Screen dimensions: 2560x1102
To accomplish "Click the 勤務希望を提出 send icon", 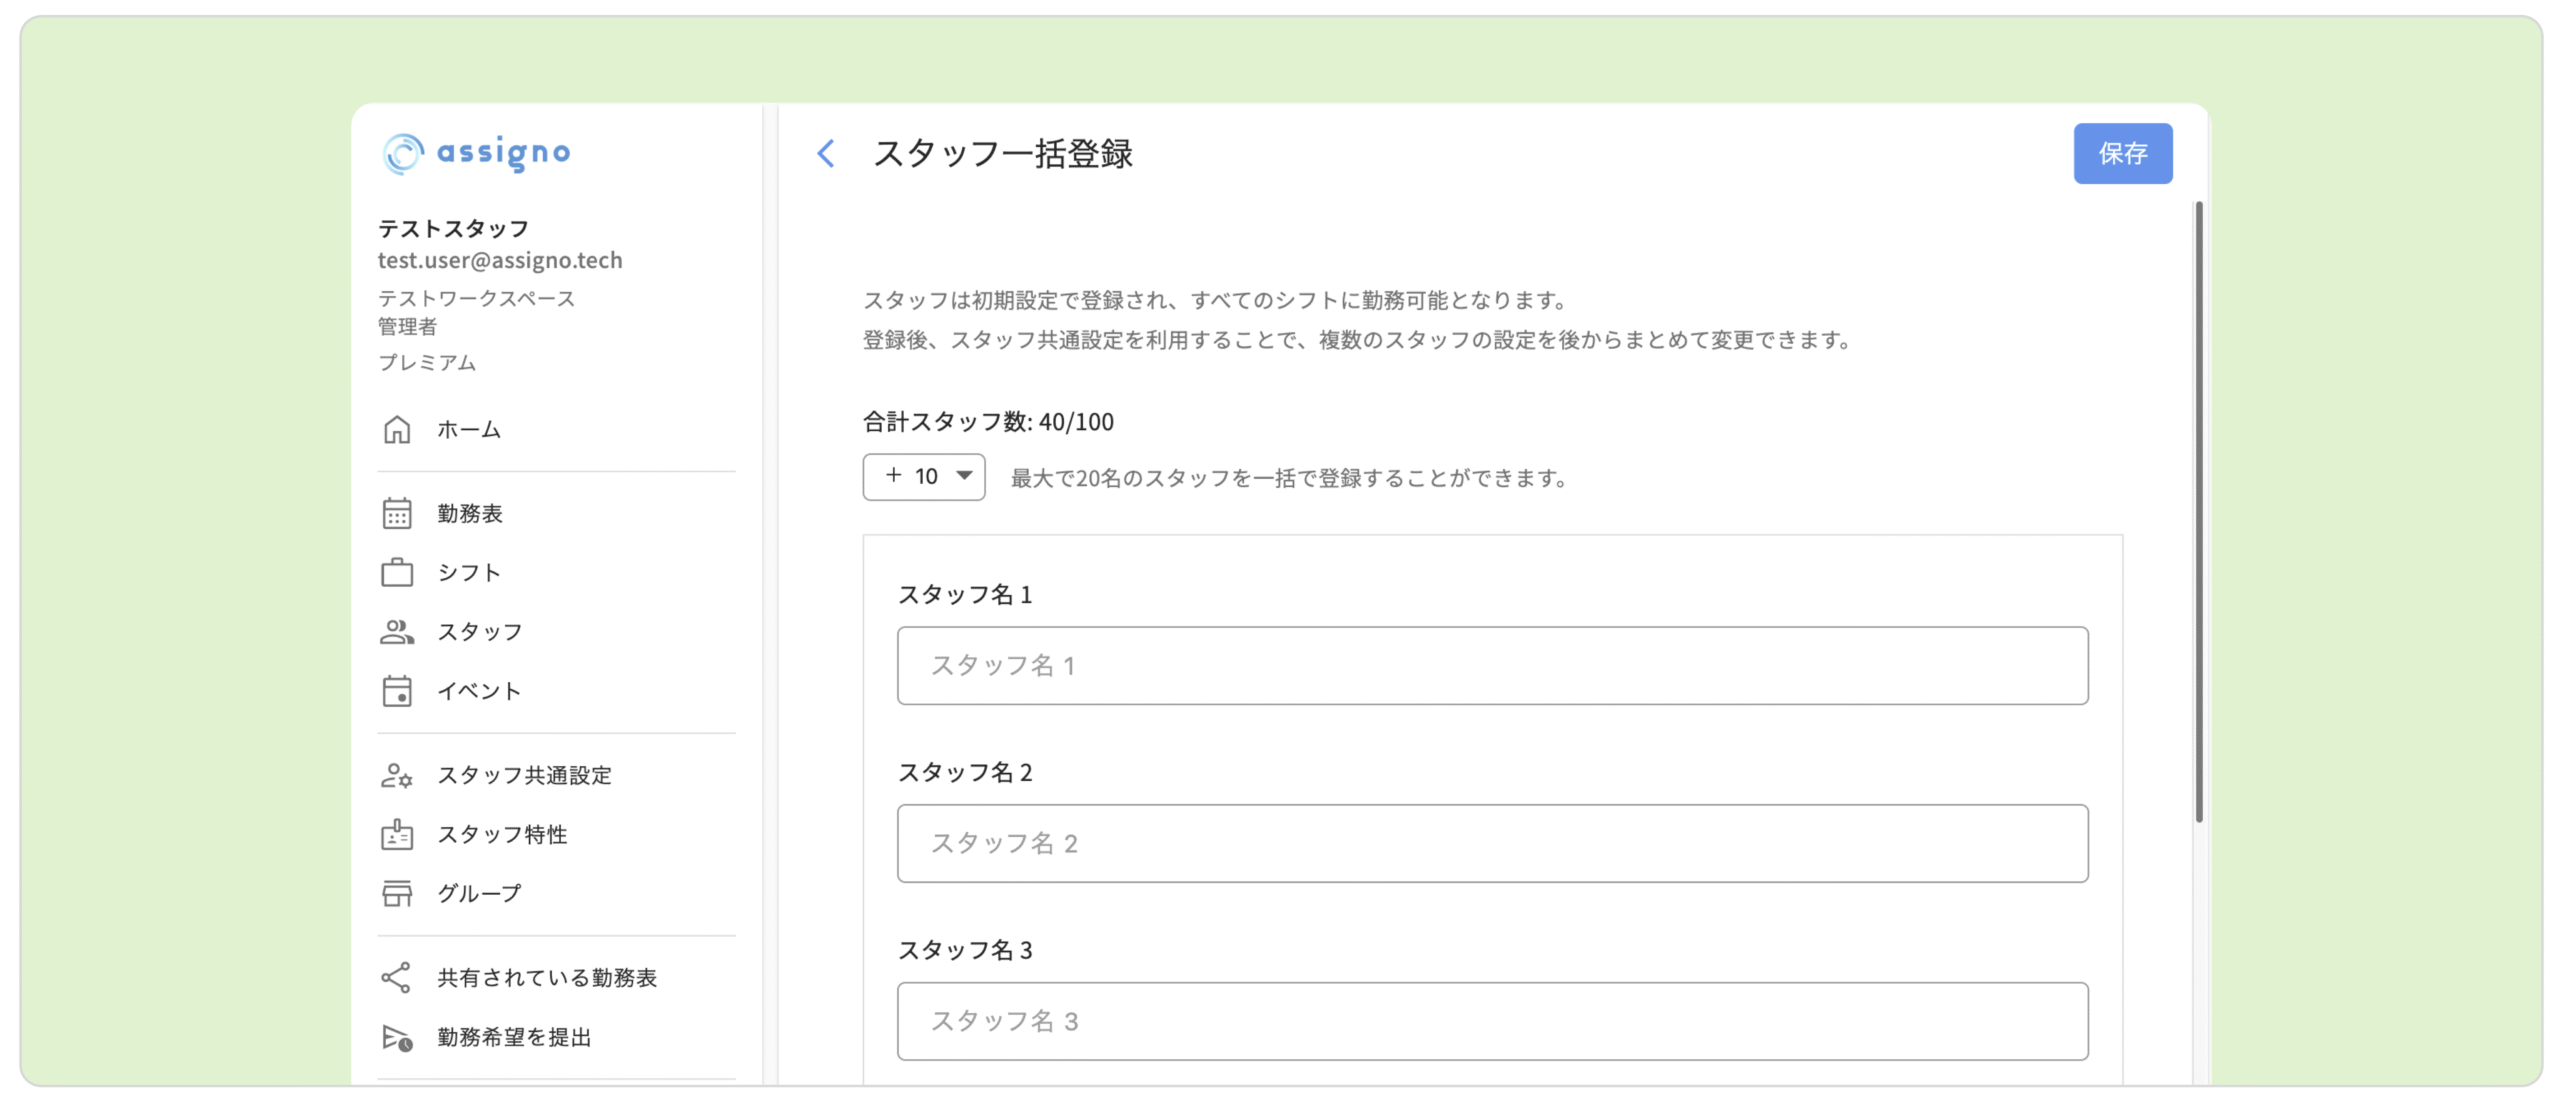I will (396, 1037).
